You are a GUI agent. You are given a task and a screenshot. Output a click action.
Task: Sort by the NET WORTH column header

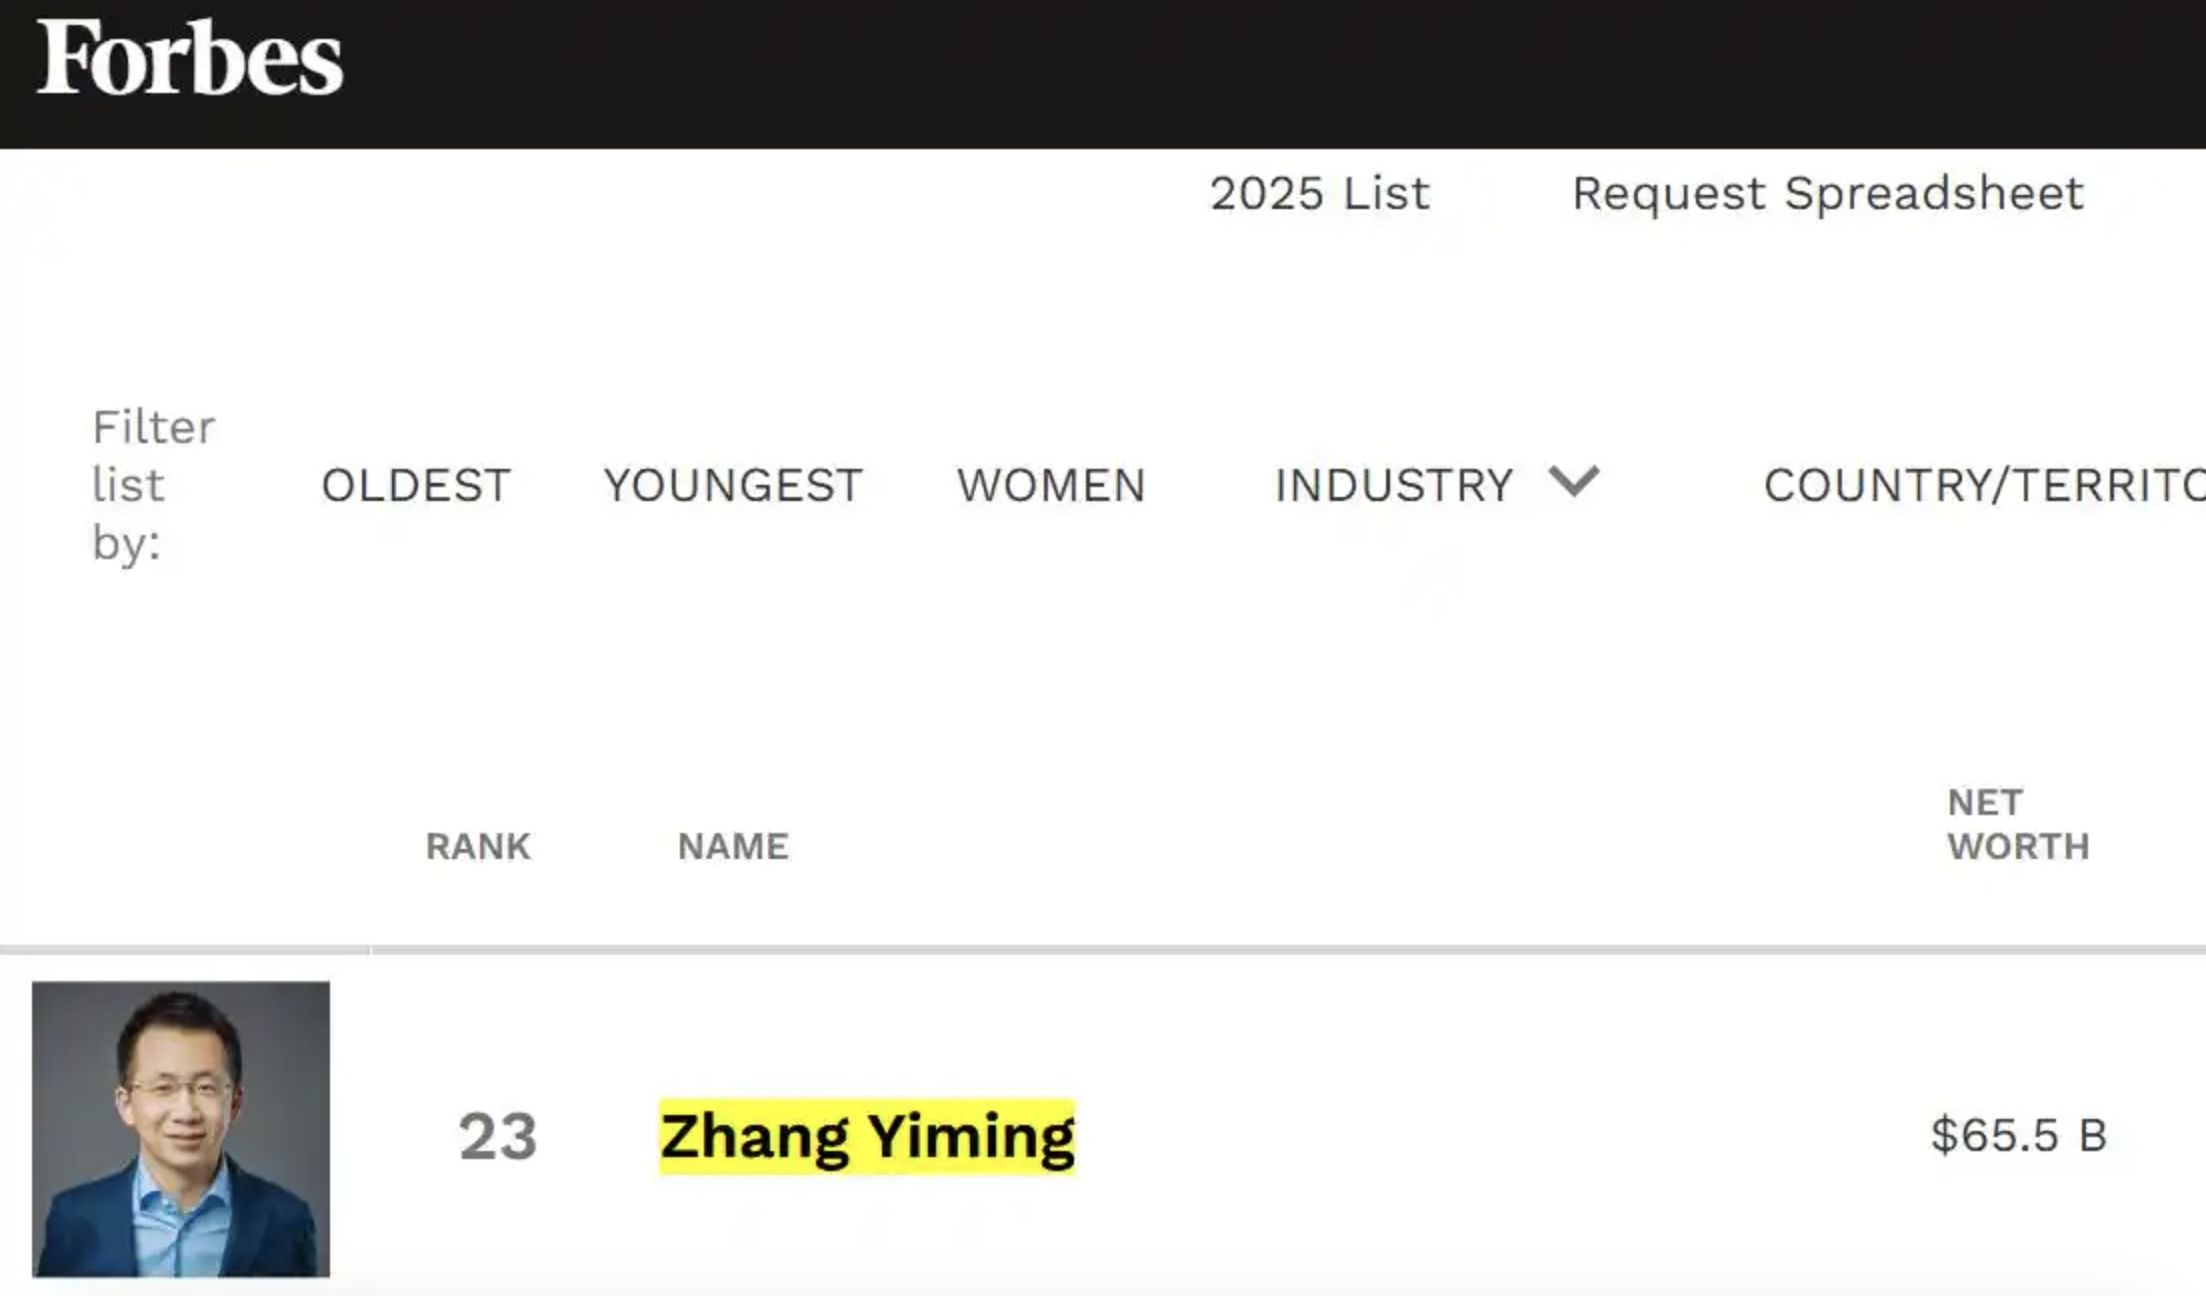2017,824
